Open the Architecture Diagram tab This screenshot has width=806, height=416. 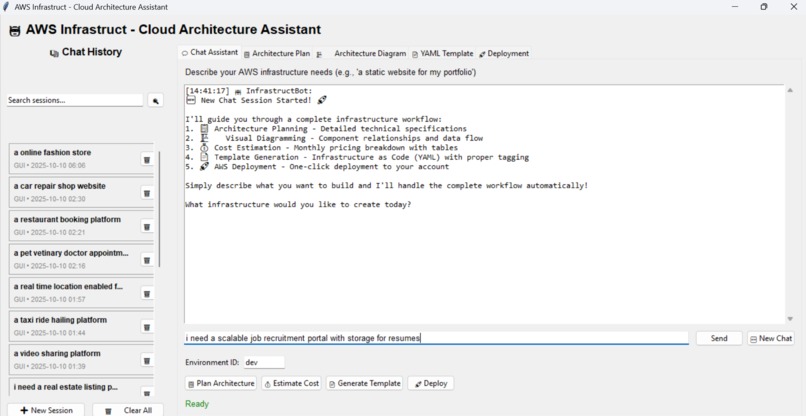361,53
